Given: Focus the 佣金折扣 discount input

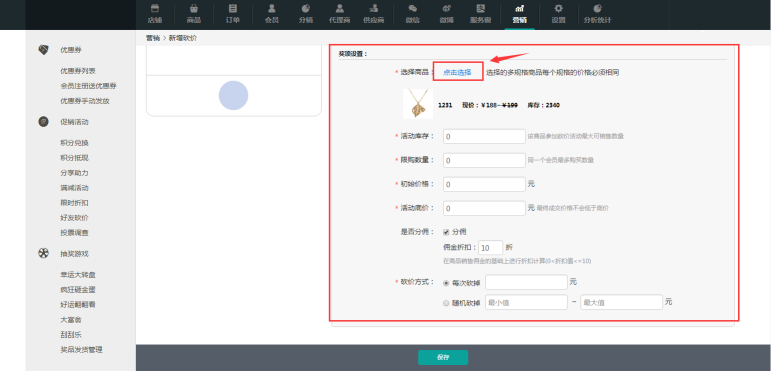Looking at the screenshot, I should pos(491,247).
